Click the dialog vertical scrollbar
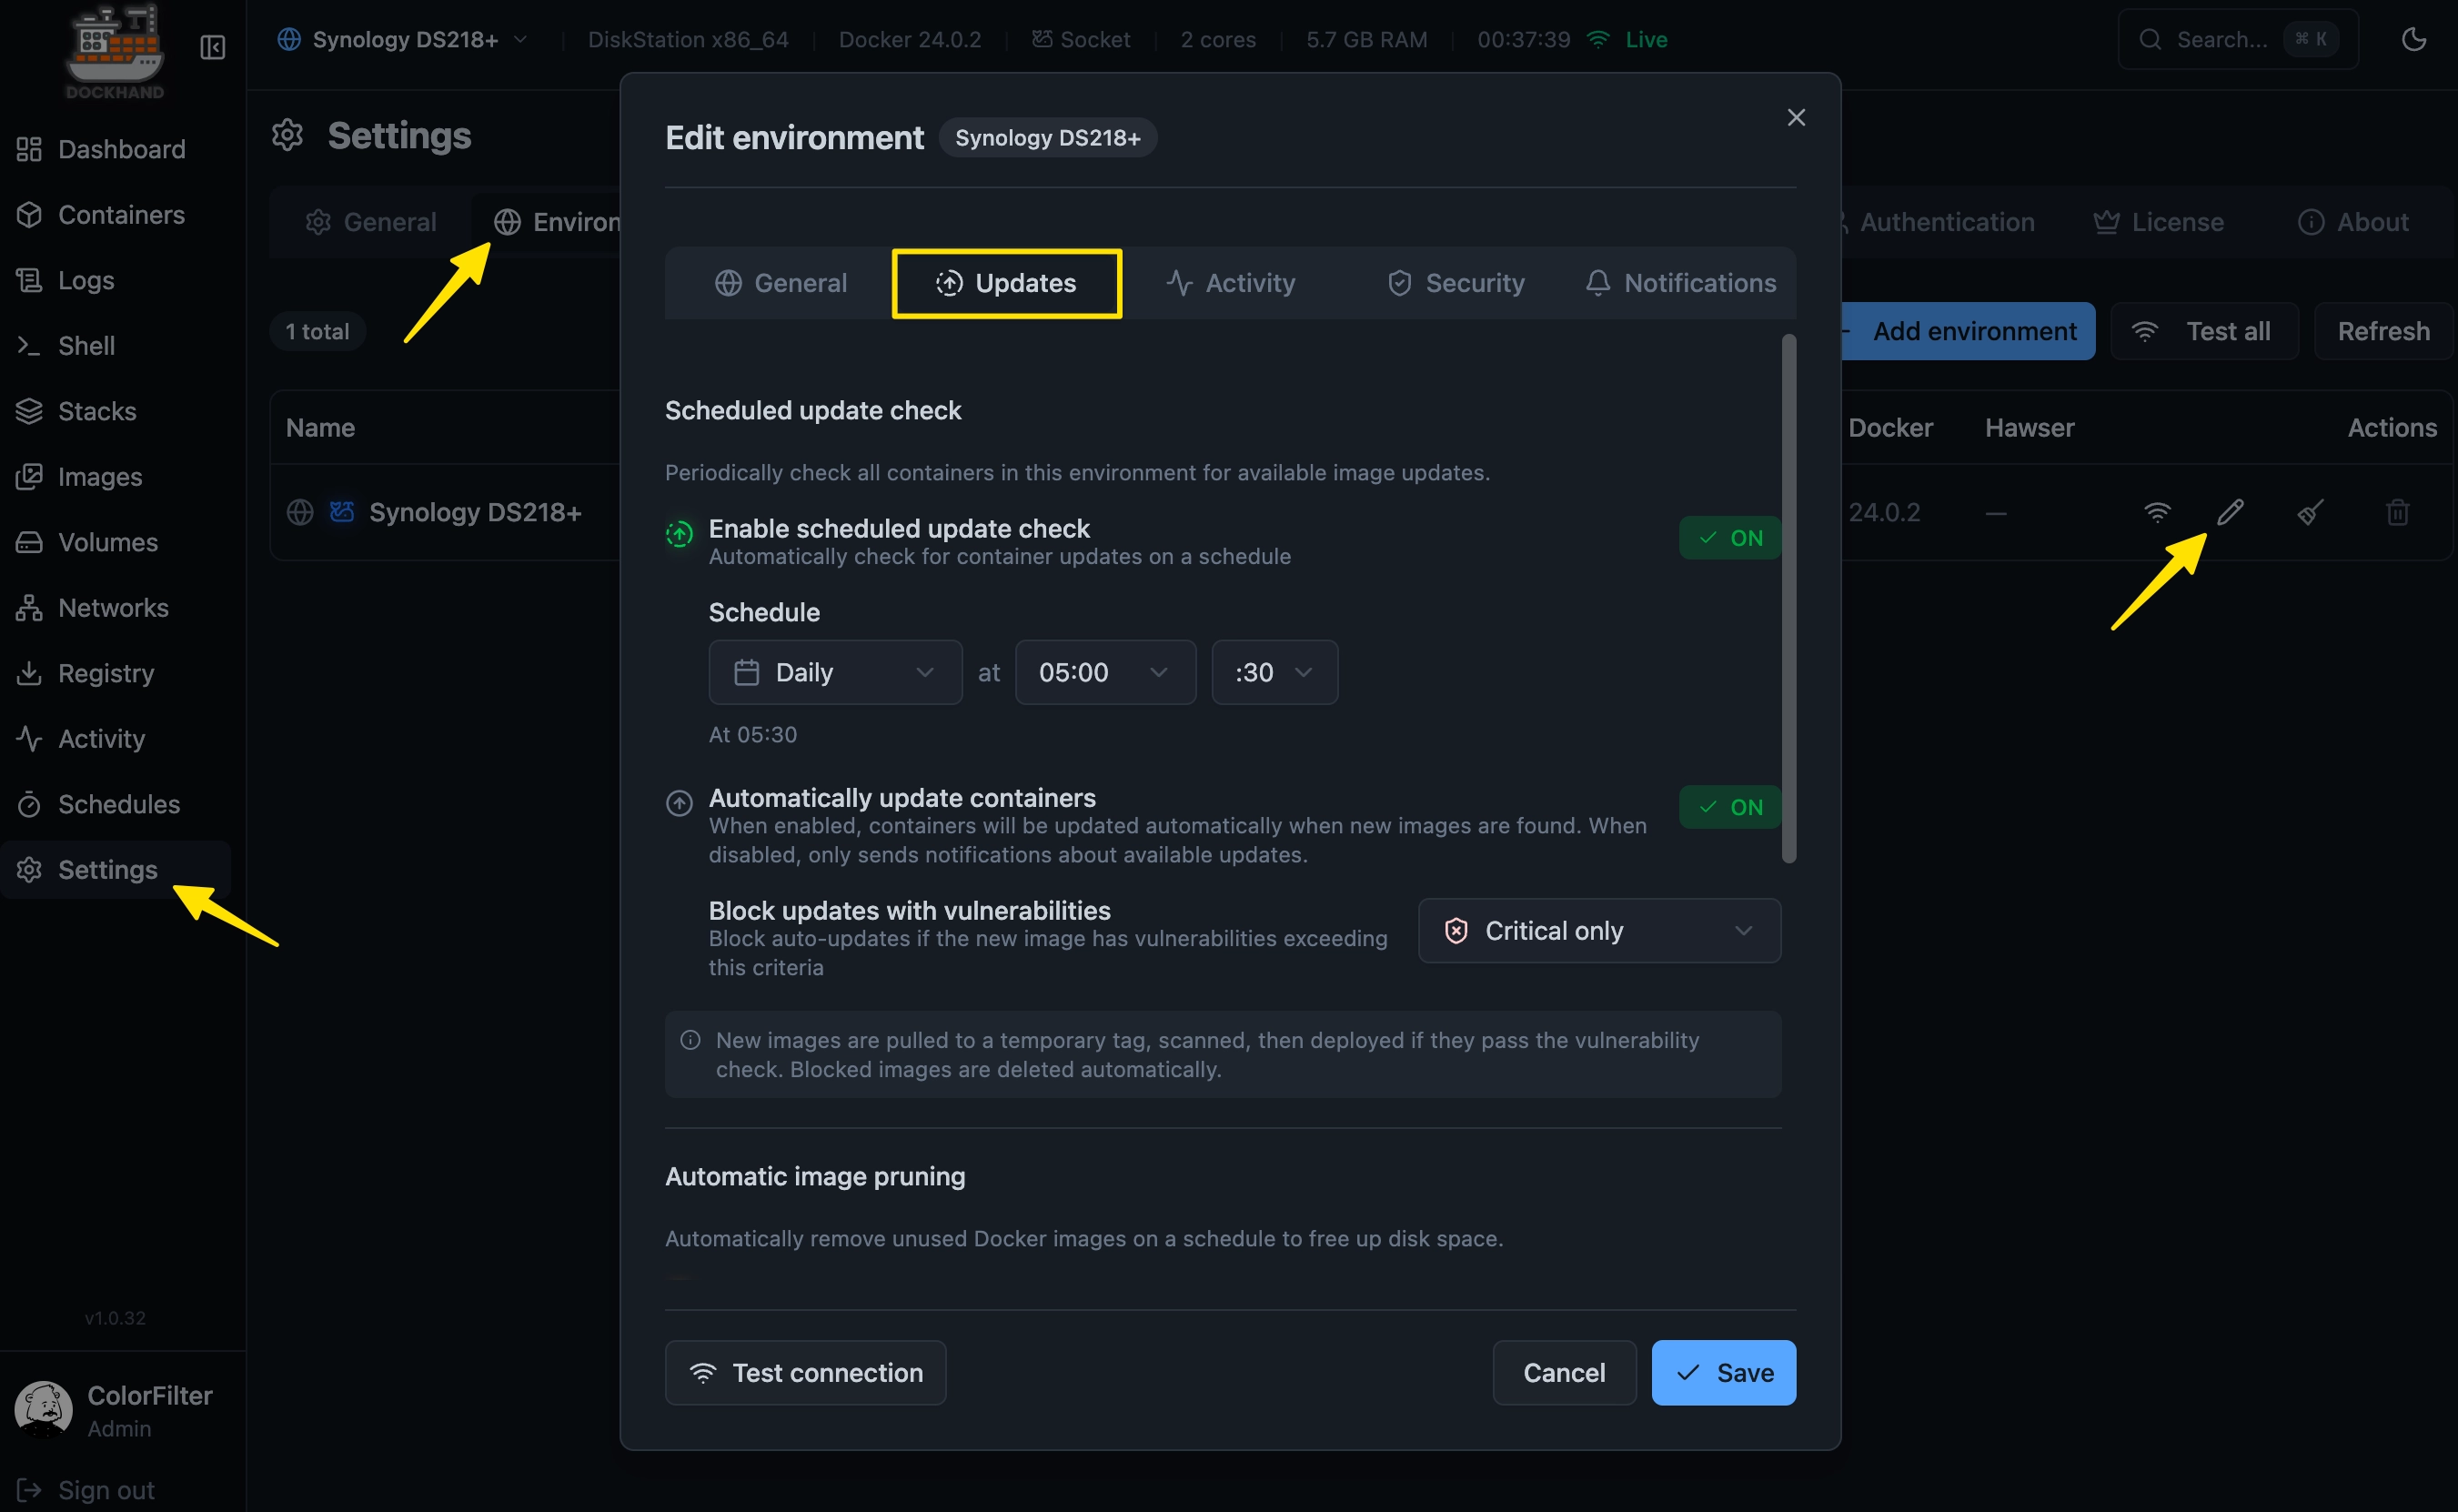This screenshot has width=2458, height=1512. click(x=1789, y=598)
